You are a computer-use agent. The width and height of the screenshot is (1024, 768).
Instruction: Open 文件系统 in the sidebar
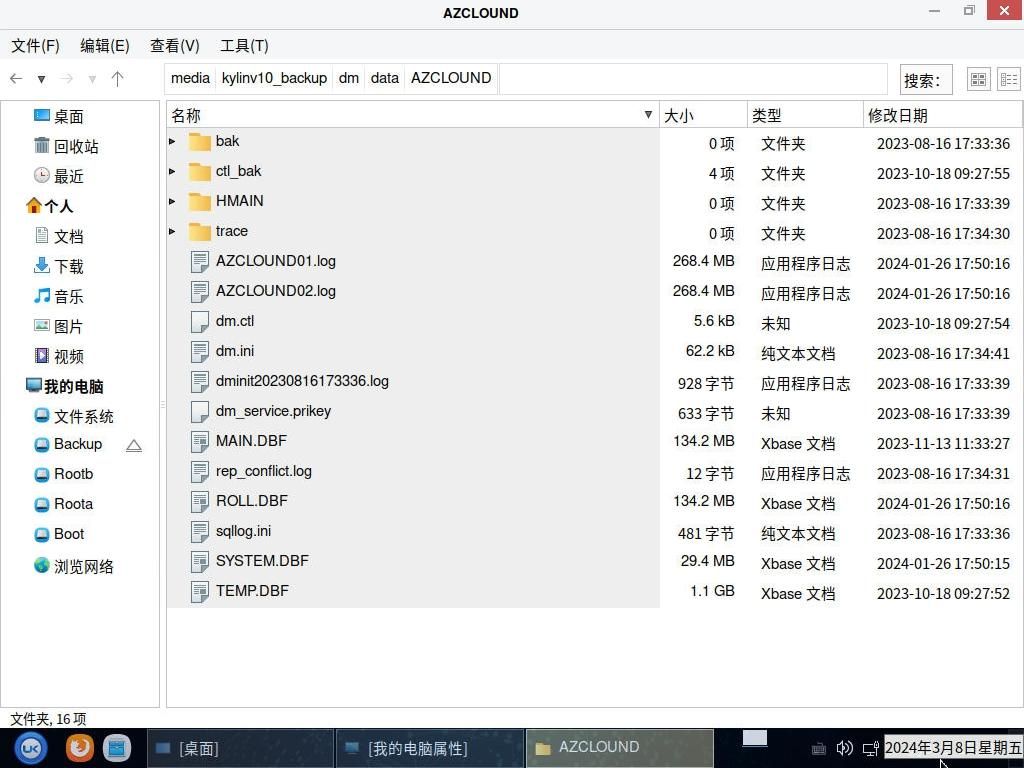click(74, 417)
